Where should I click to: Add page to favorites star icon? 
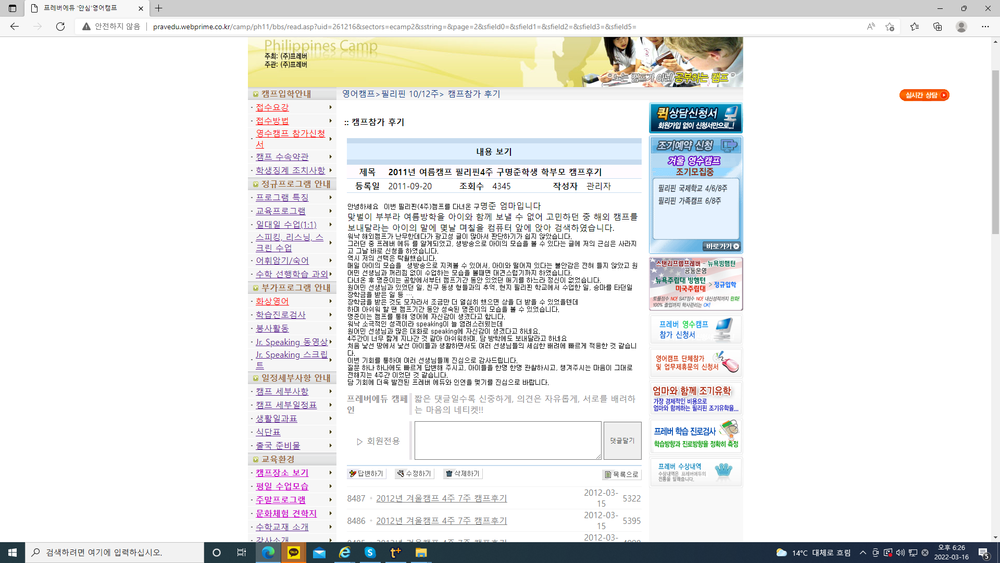click(x=890, y=27)
